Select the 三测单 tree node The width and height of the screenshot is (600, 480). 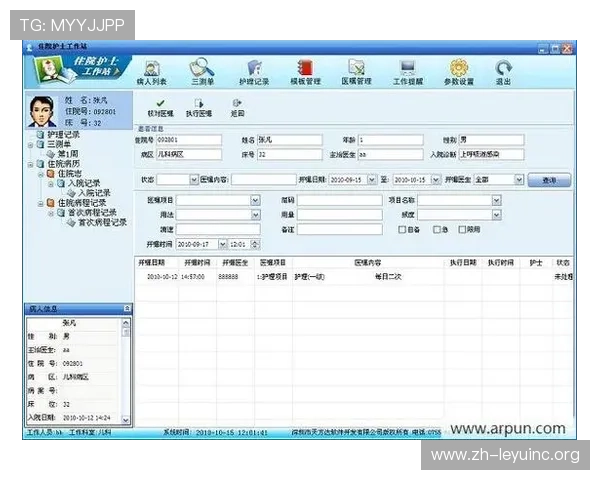coord(59,144)
